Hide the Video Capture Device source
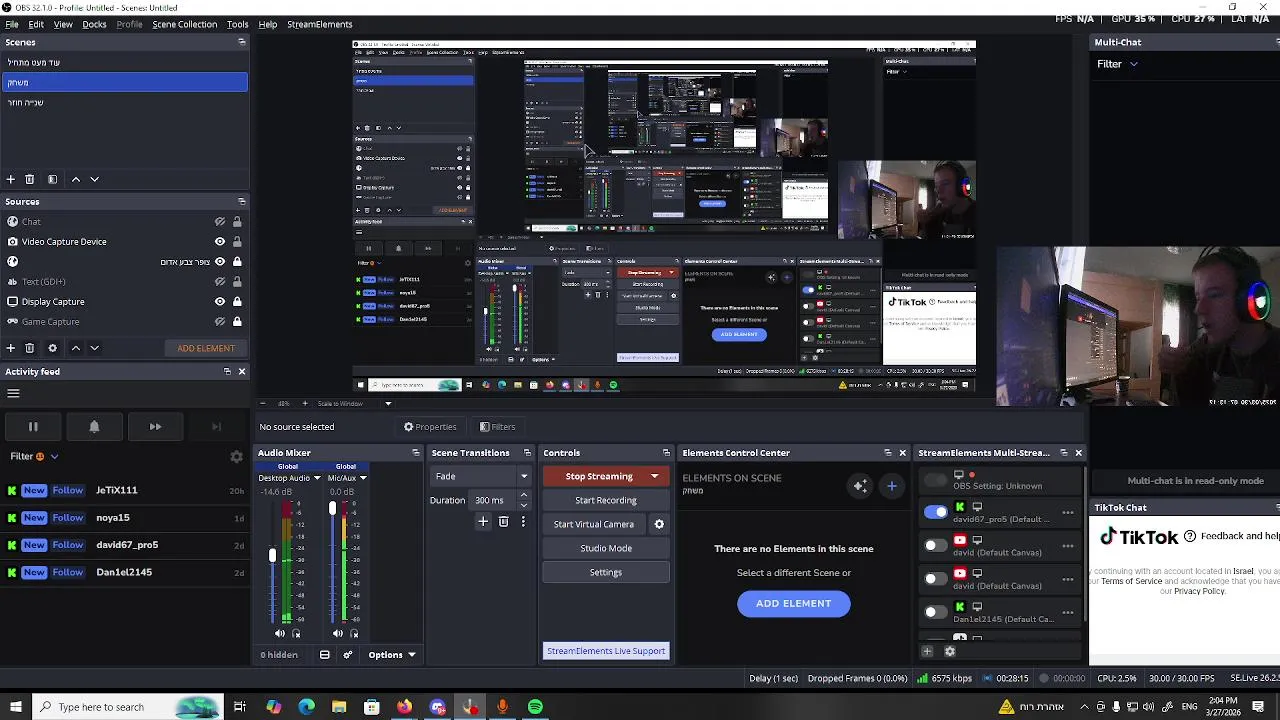1280x720 pixels. coord(220,242)
